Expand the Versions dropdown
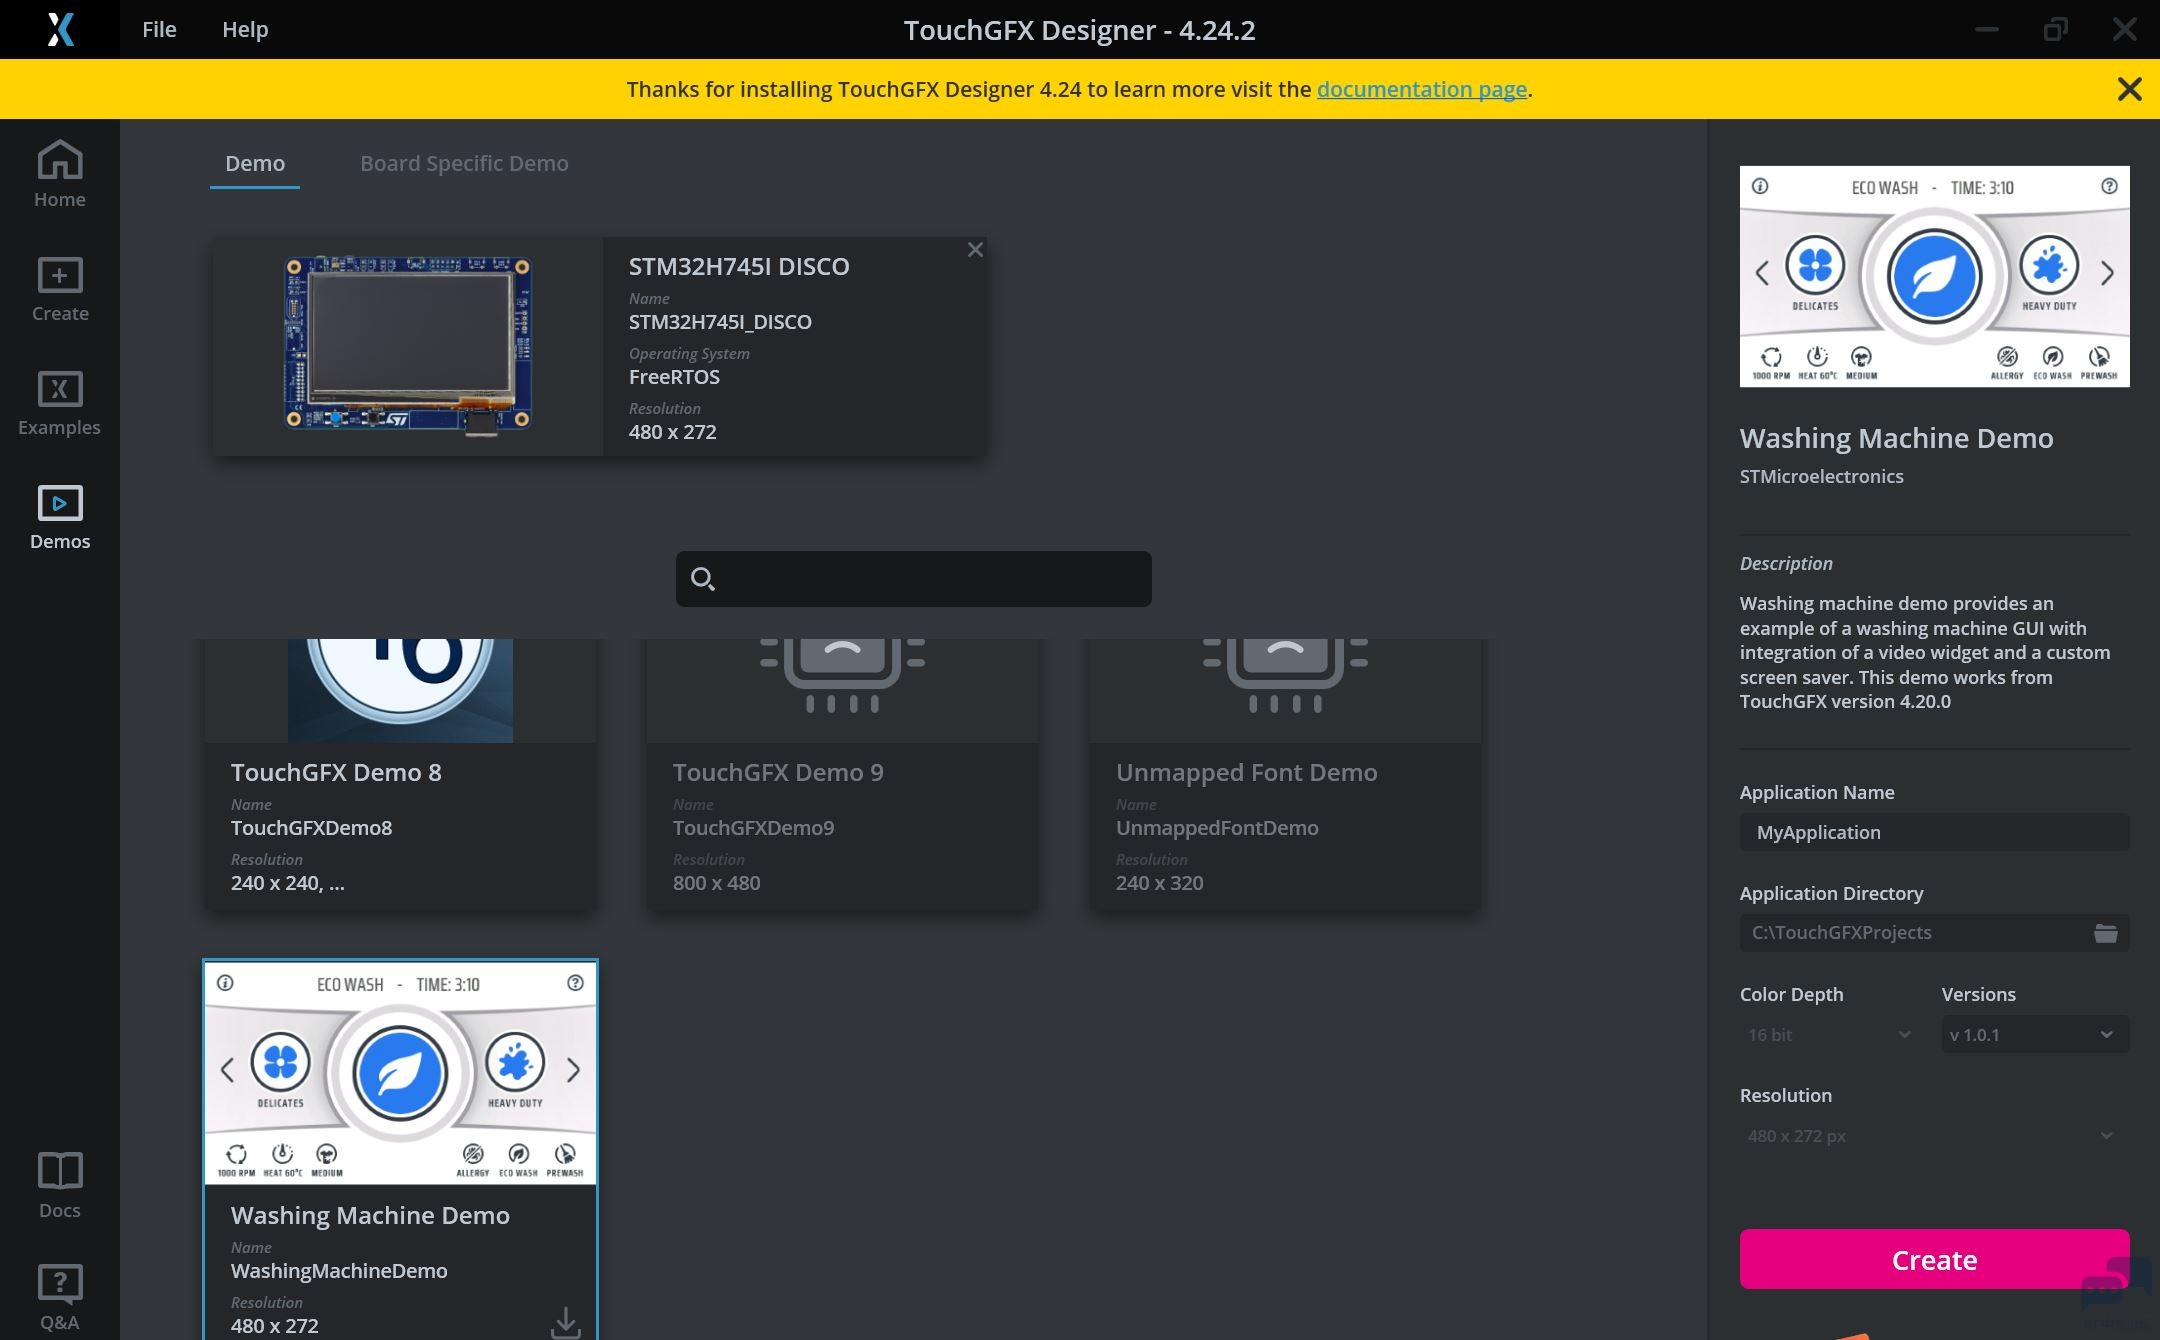2160x1340 pixels. point(2035,1035)
